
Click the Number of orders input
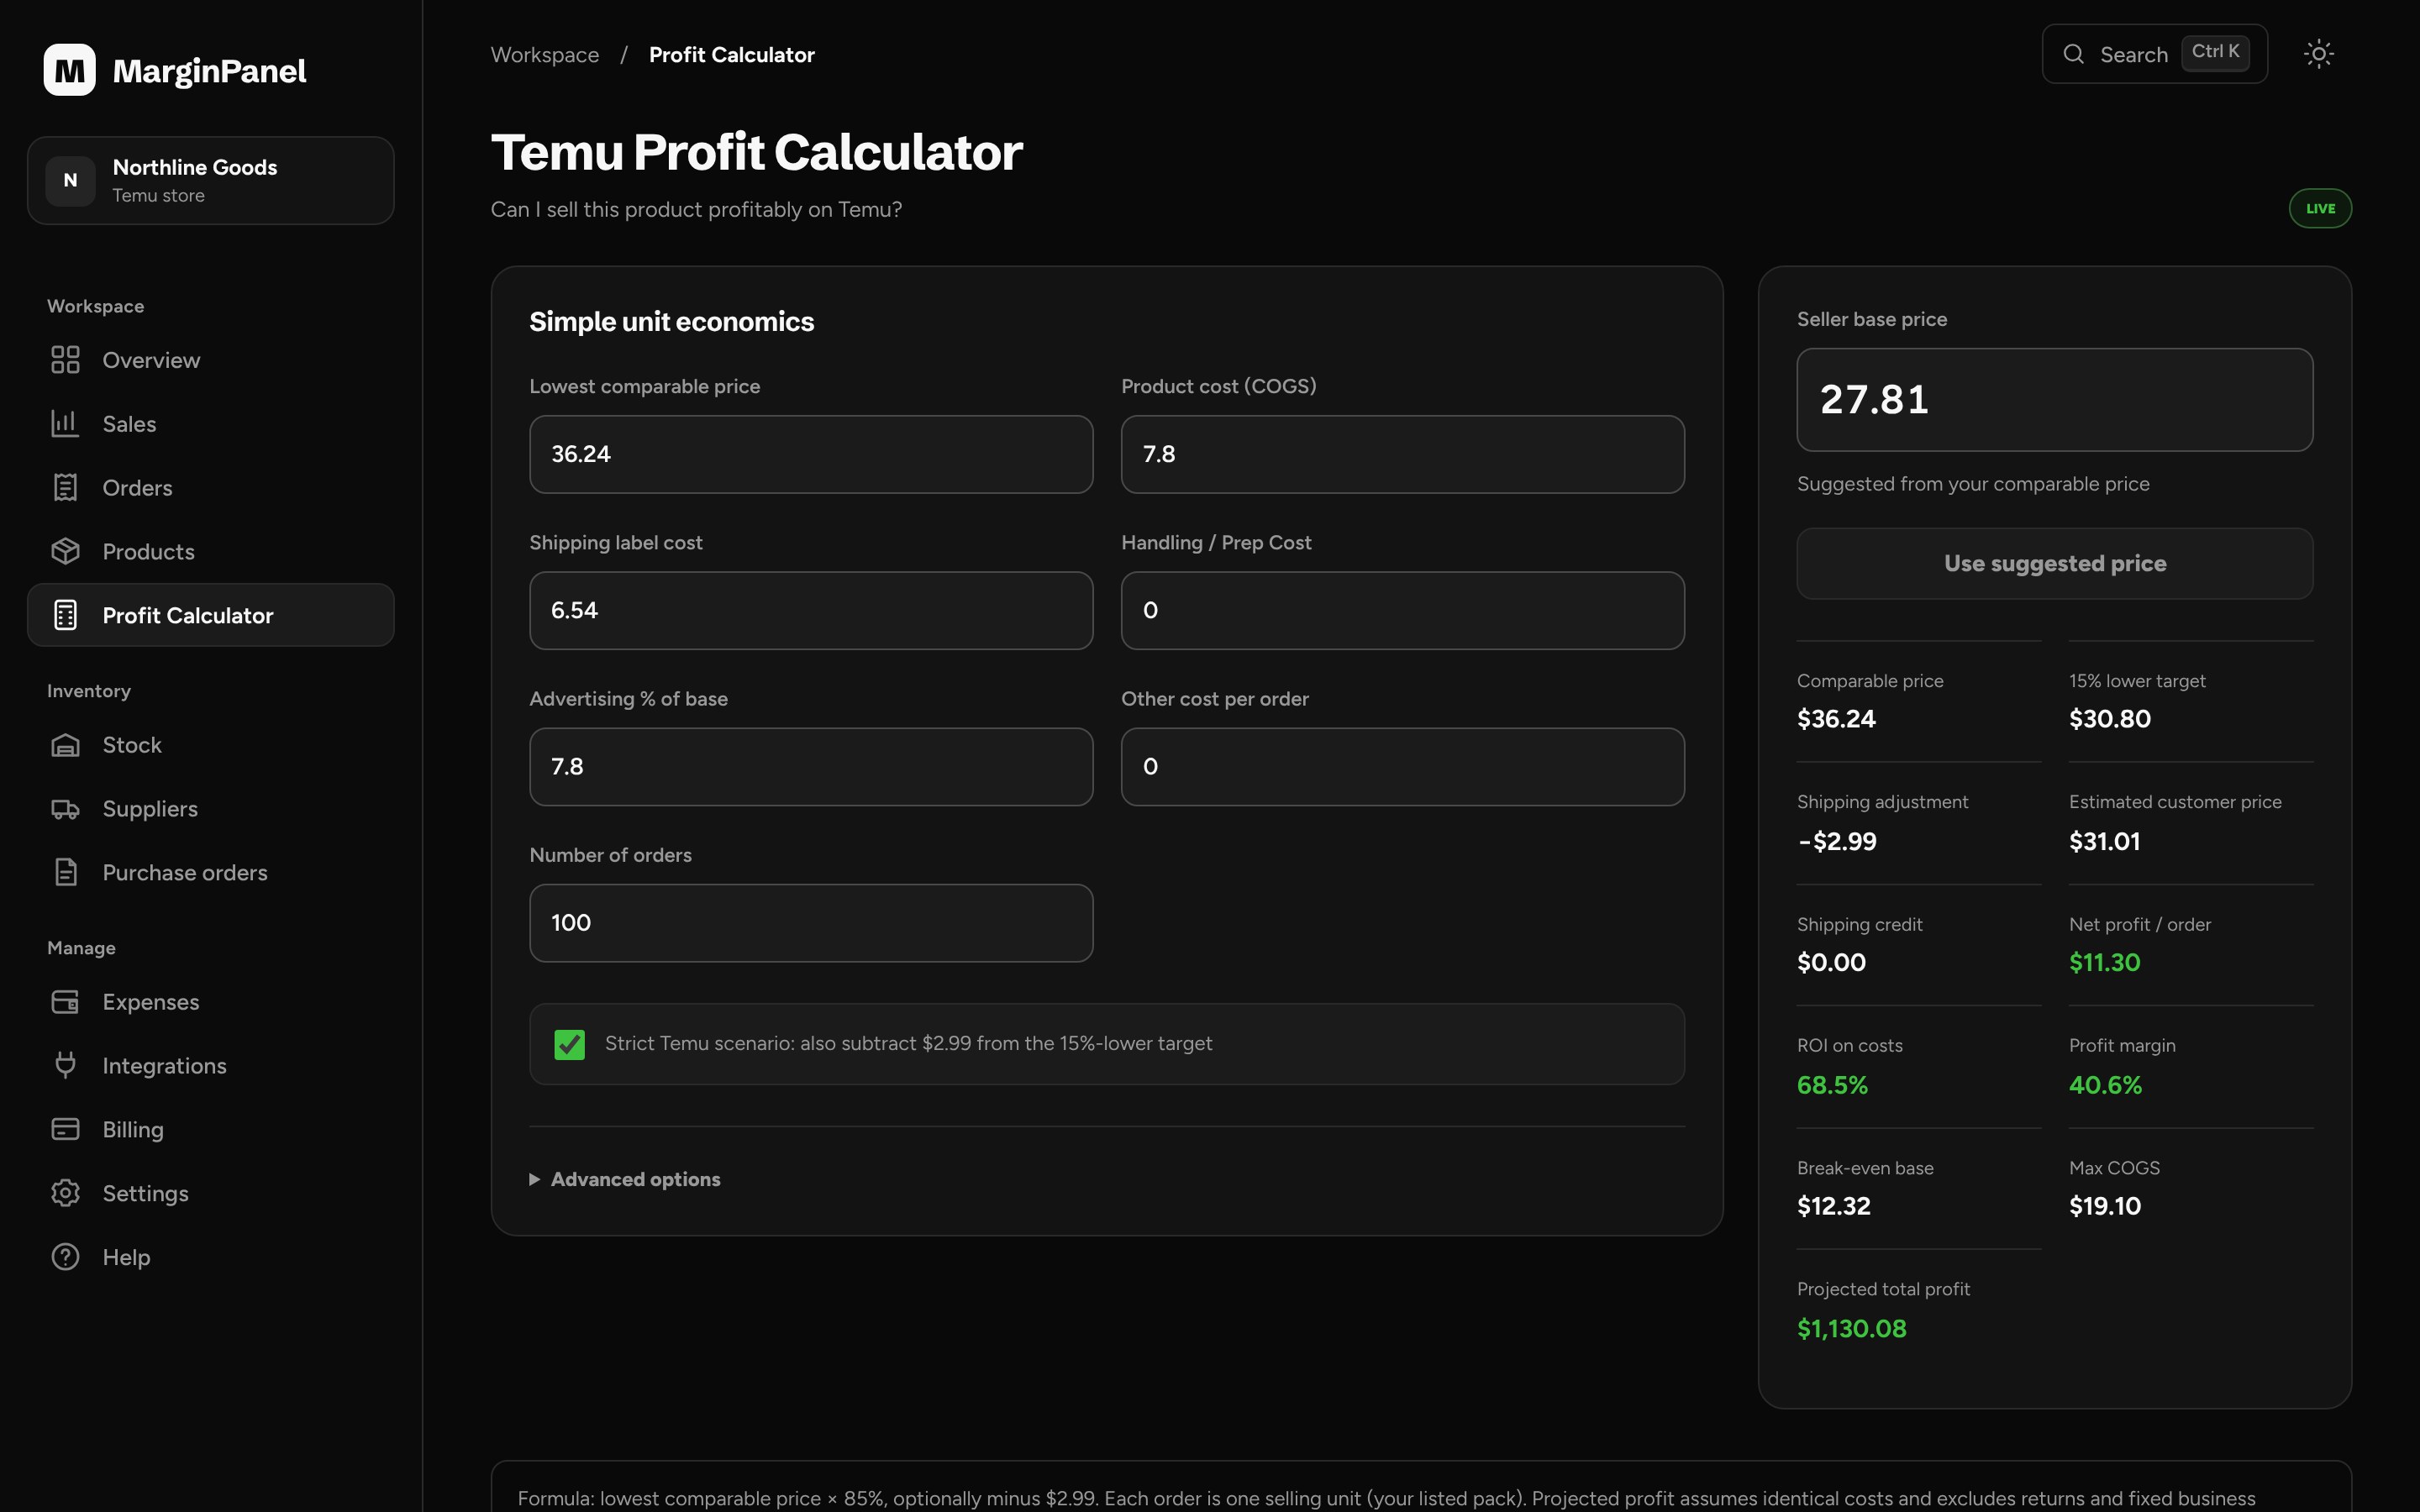(x=811, y=923)
